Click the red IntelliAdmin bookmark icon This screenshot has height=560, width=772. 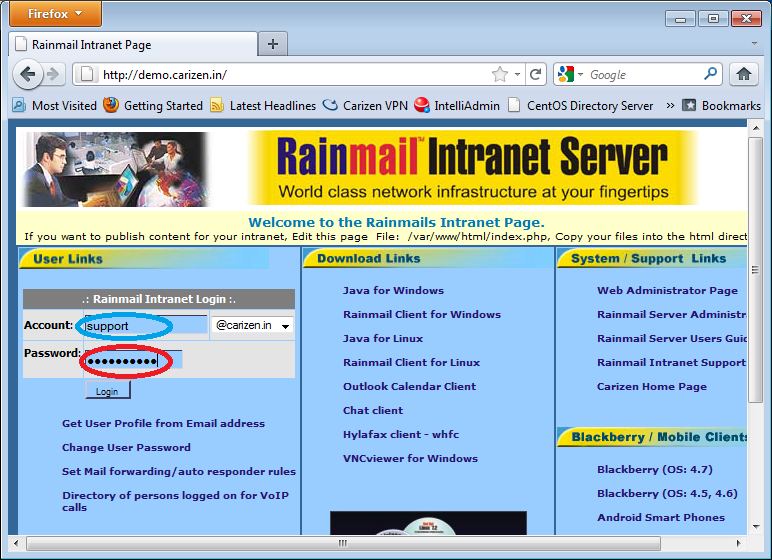coord(421,105)
